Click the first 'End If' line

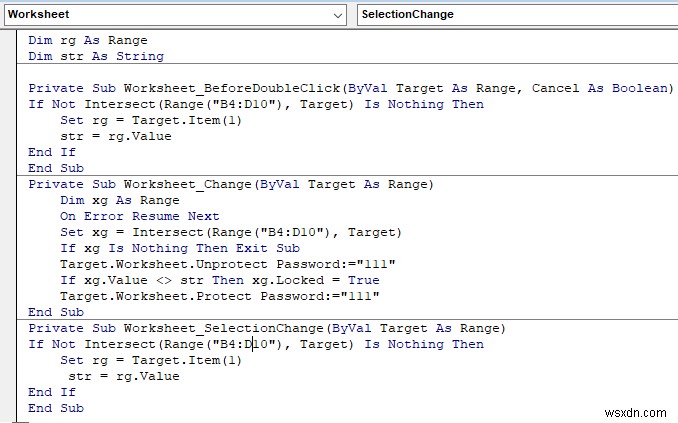[52, 152]
